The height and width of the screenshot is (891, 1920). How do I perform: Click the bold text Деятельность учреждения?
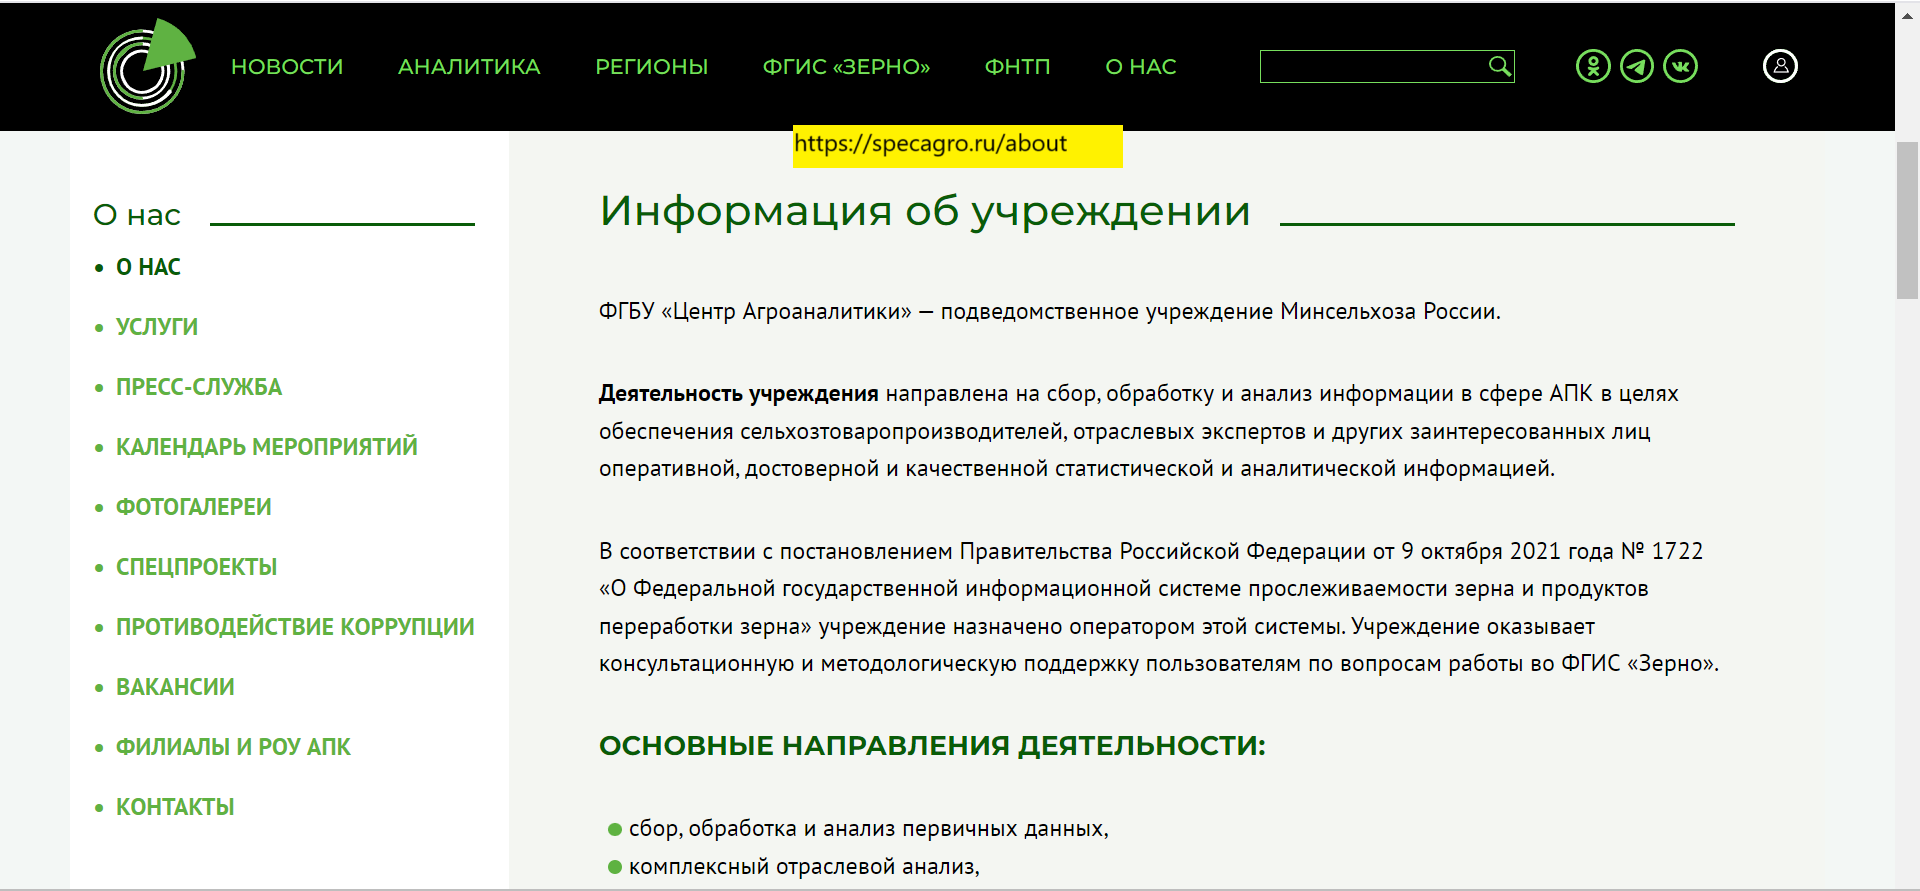(738, 394)
